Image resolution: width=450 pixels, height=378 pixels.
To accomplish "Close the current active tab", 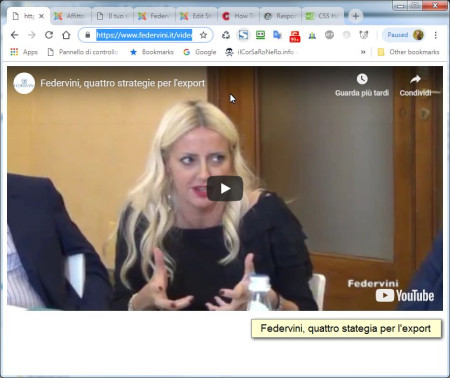I will 41,16.
